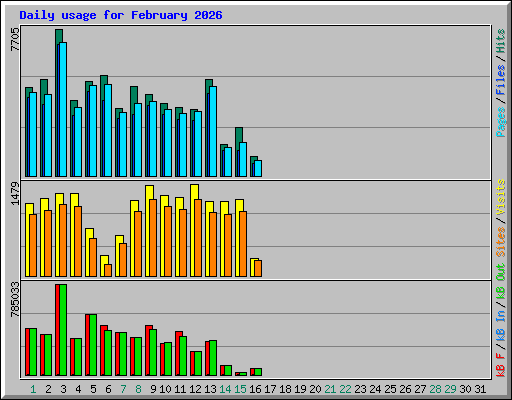This screenshot has height=400, width=512.
Task: Click the 'Files' legend label
Action: click(501, 80)
